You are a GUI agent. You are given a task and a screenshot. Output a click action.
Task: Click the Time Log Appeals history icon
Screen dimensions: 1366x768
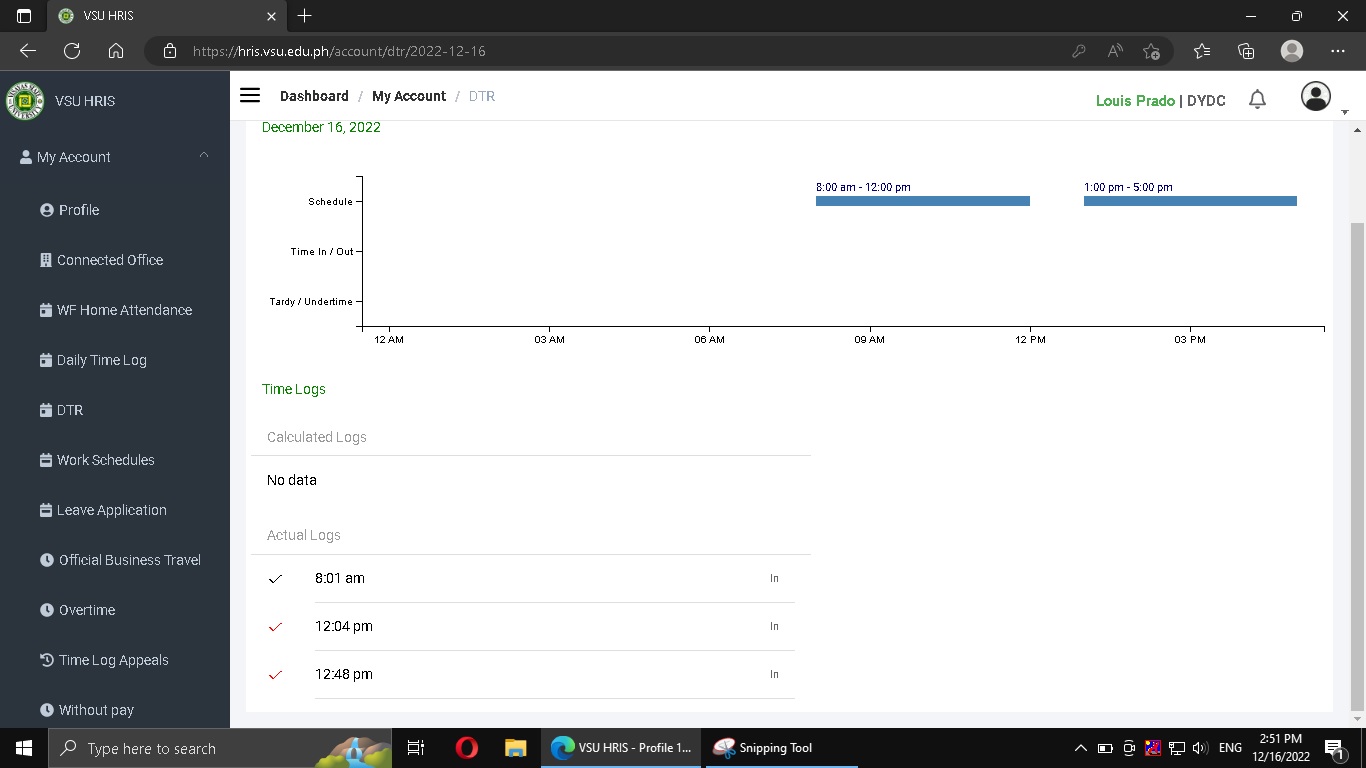click(x=47, y=660)
